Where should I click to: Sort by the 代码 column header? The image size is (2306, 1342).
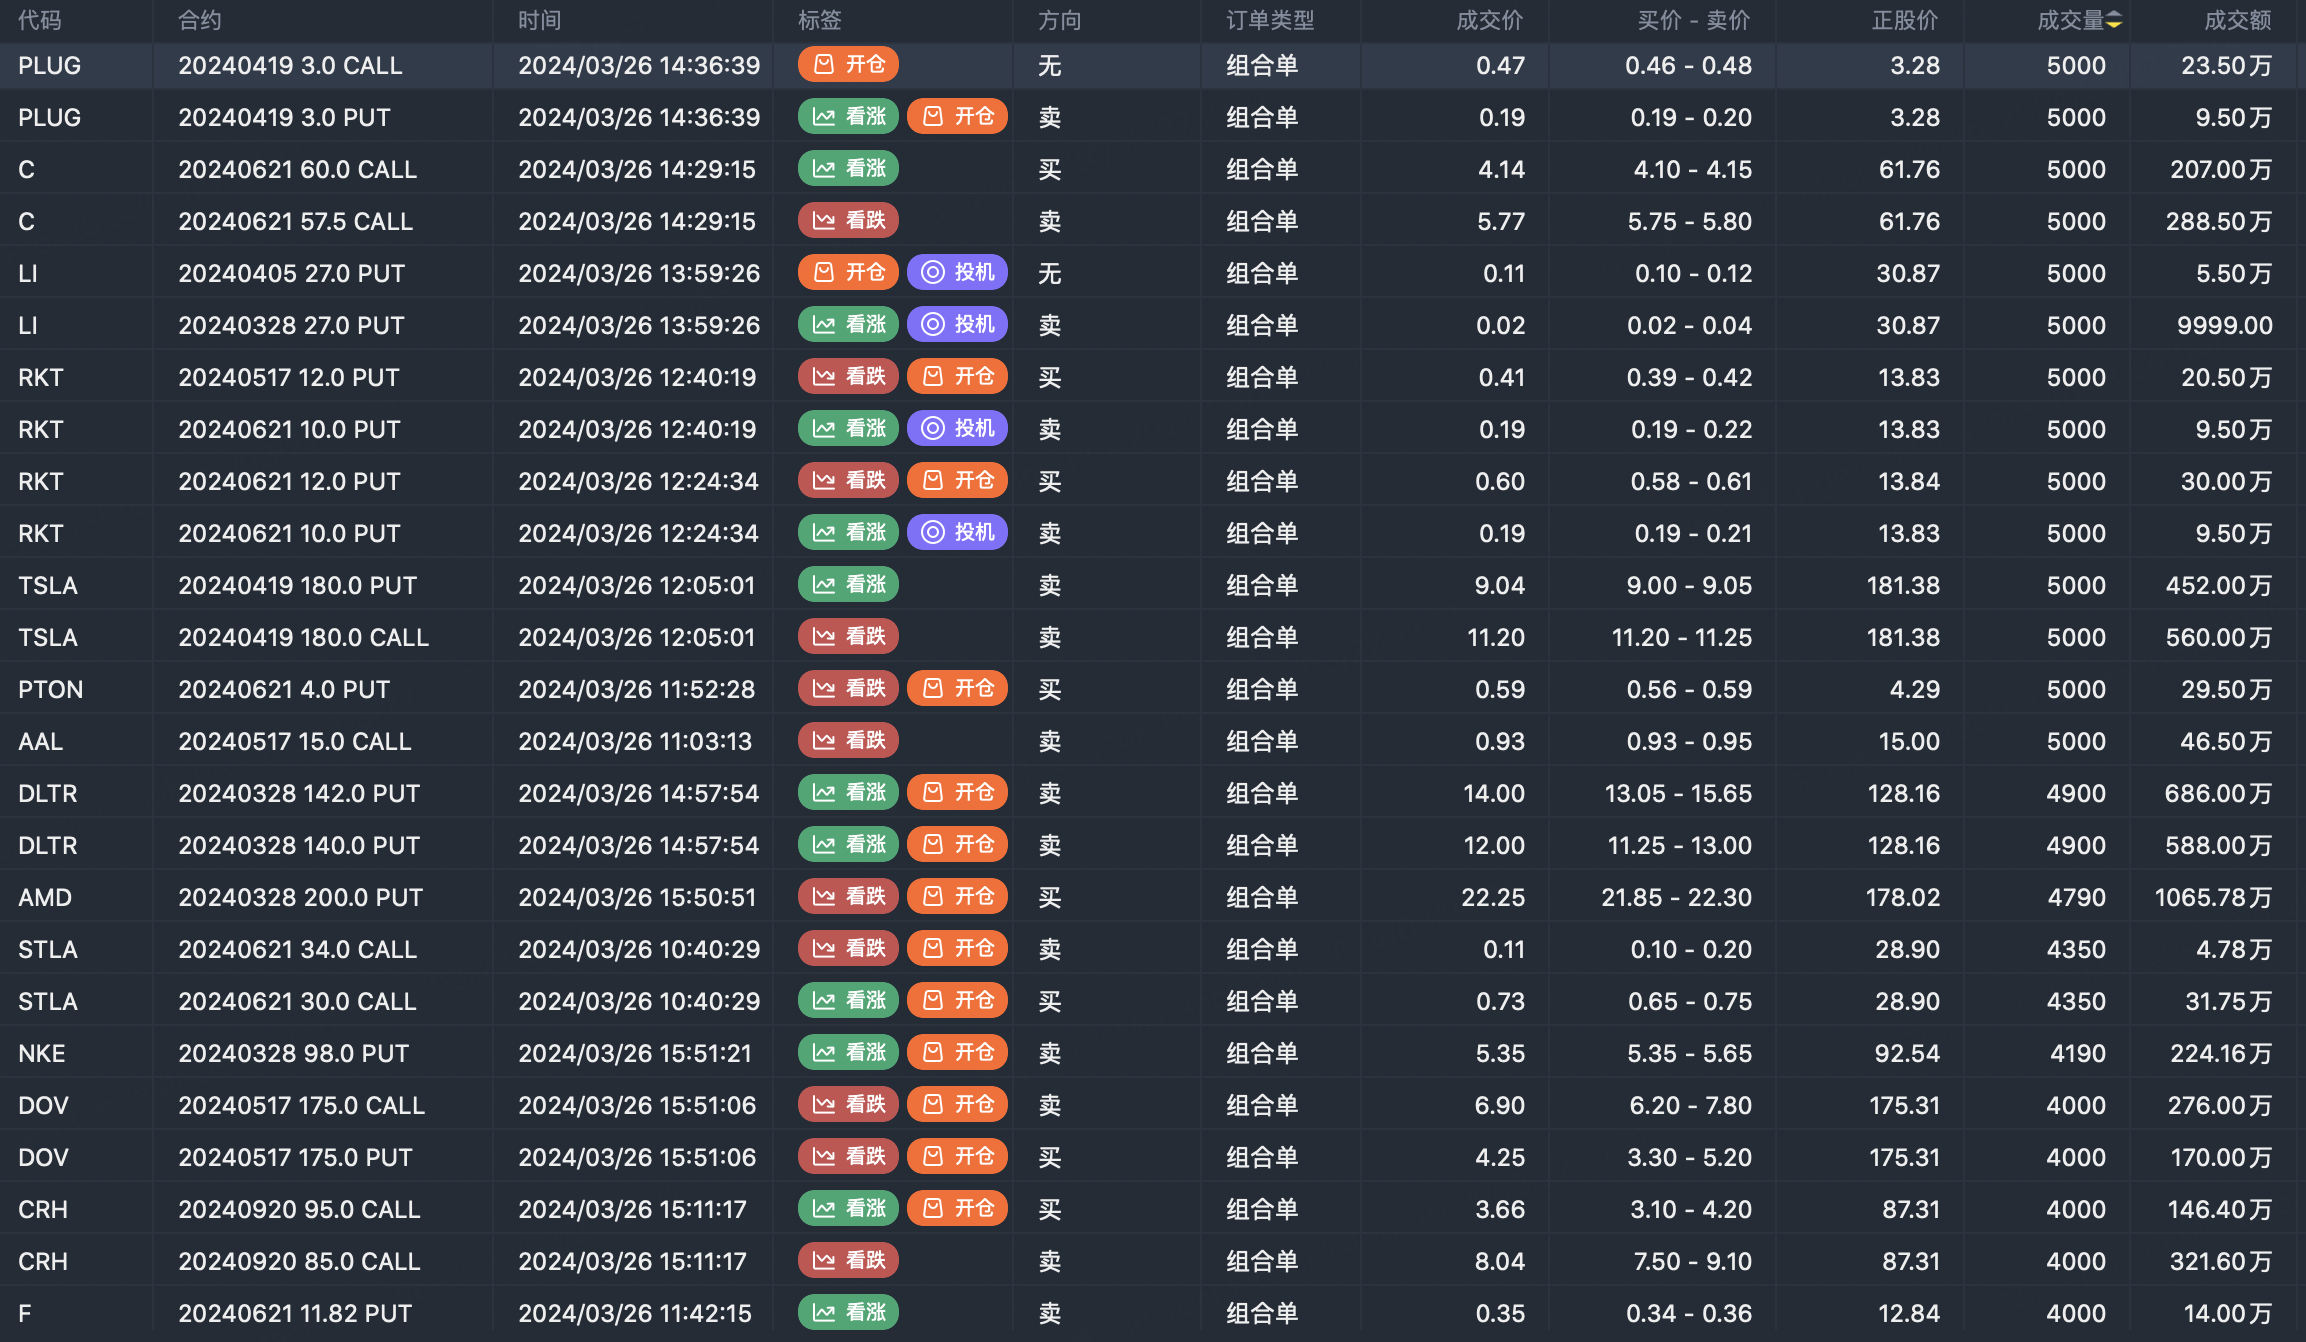[40, 21]
